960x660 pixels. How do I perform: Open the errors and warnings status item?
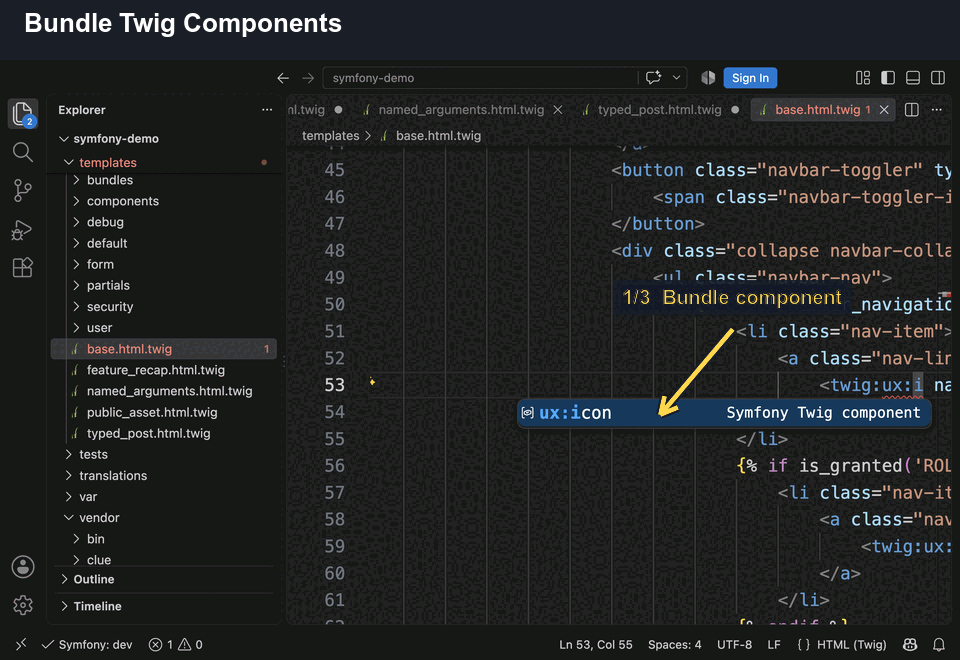tap(176, 644)
